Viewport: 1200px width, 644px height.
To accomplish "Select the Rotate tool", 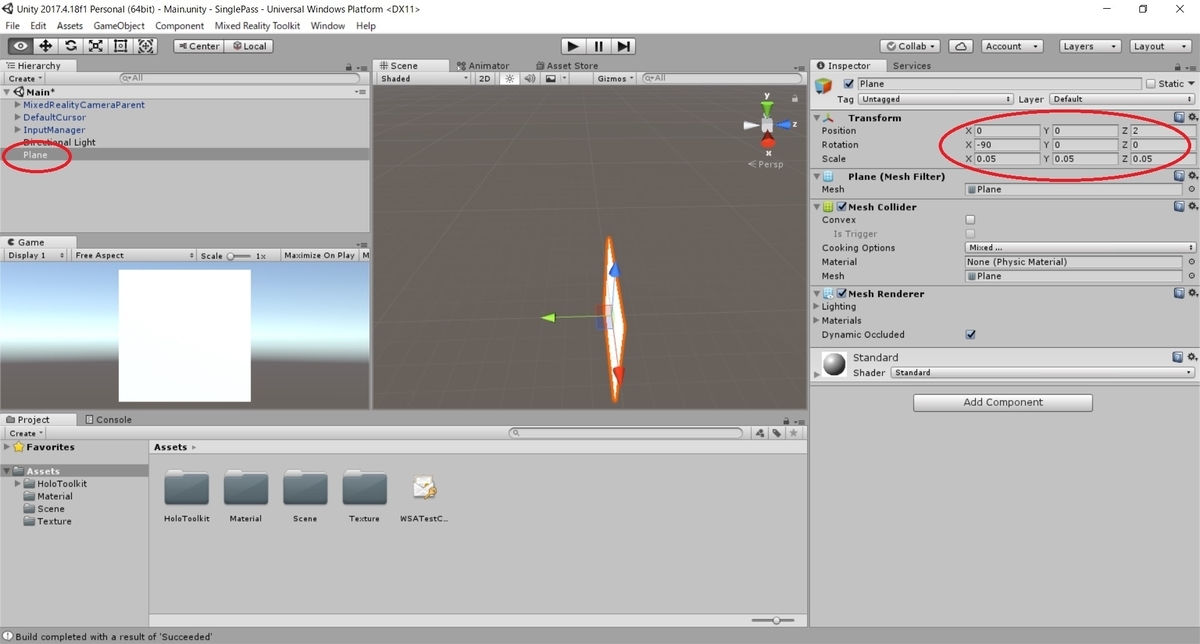I will click(x=71, y=46).
